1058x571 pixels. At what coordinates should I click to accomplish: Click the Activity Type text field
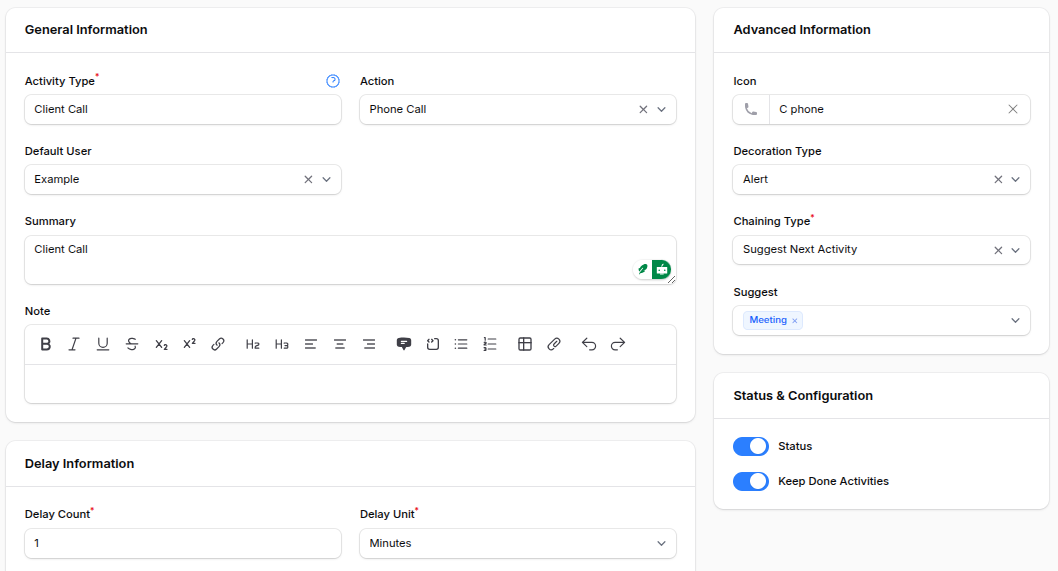tap(183, 110)
